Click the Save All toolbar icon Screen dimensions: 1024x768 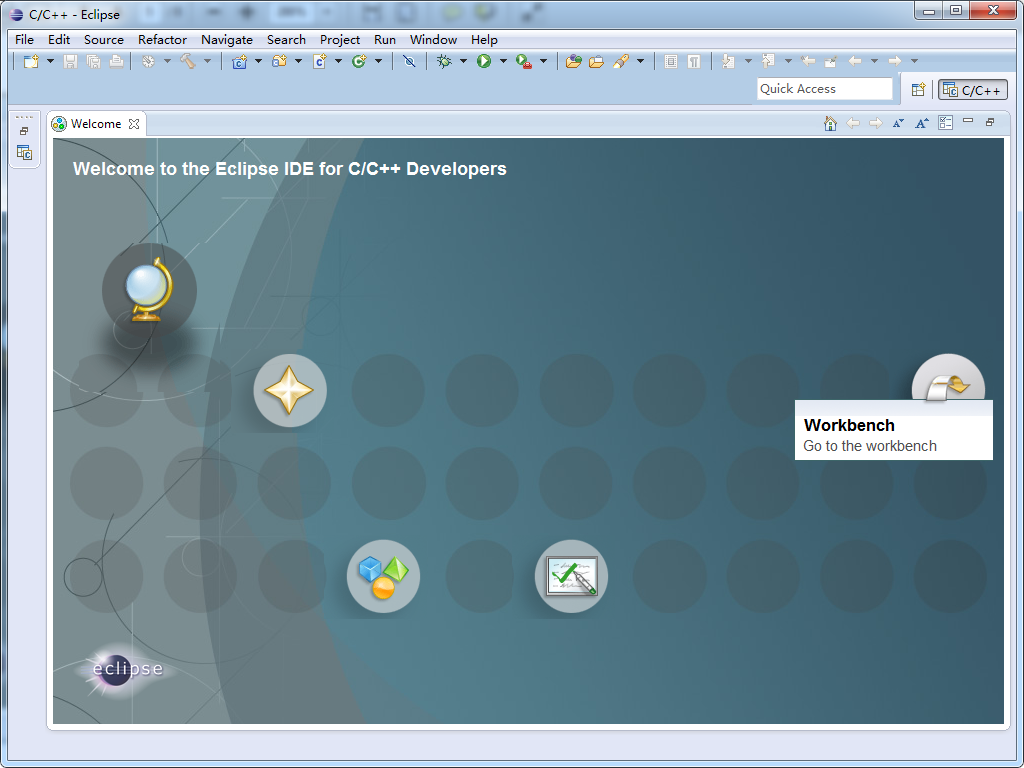tap(93, 61)
